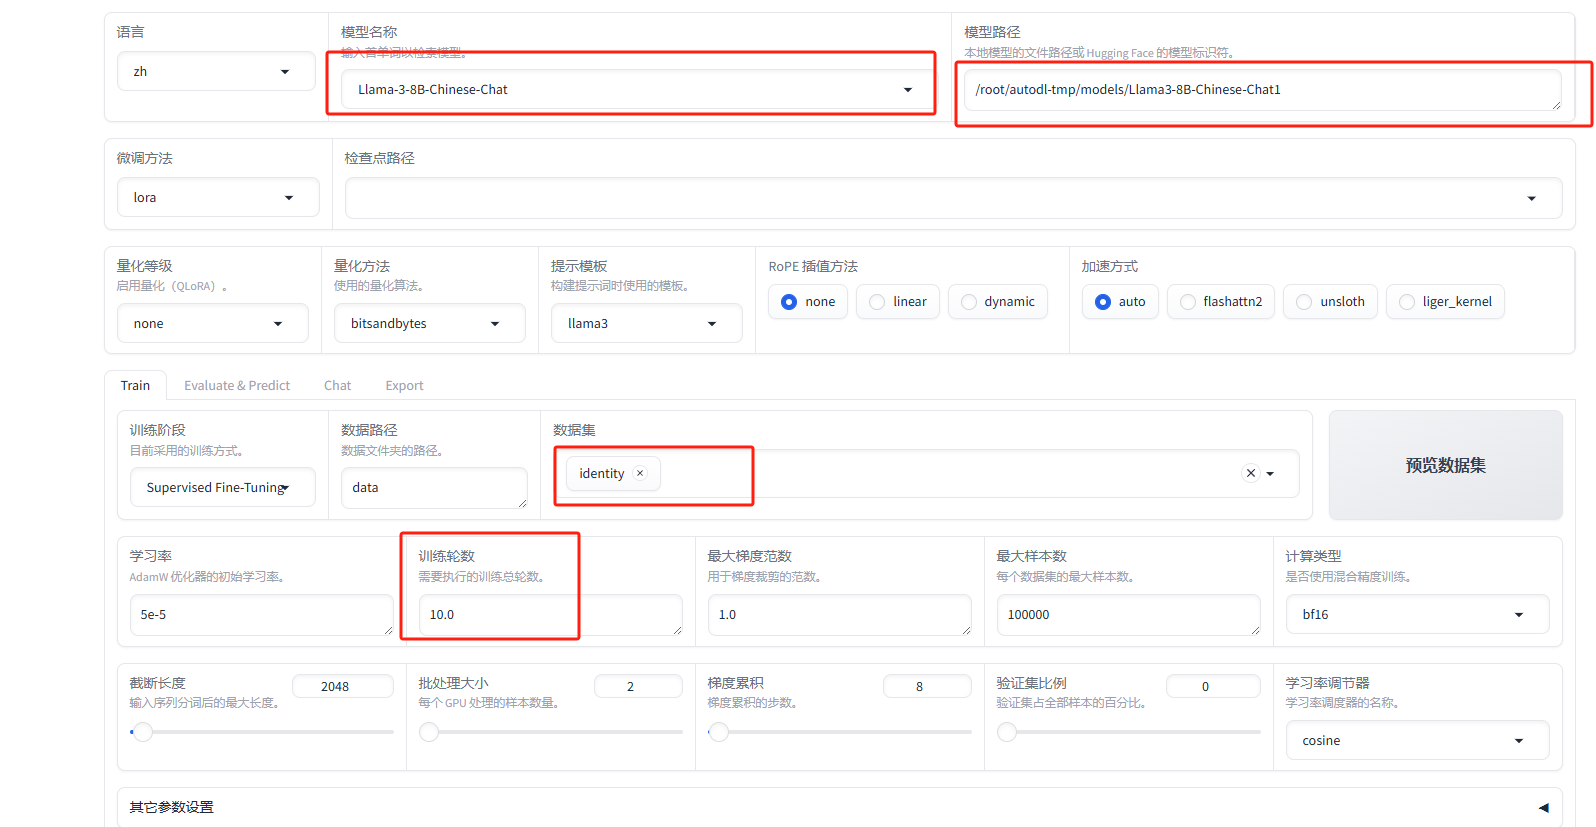Open the cosine scheduler dropdown

[1518, 741]
